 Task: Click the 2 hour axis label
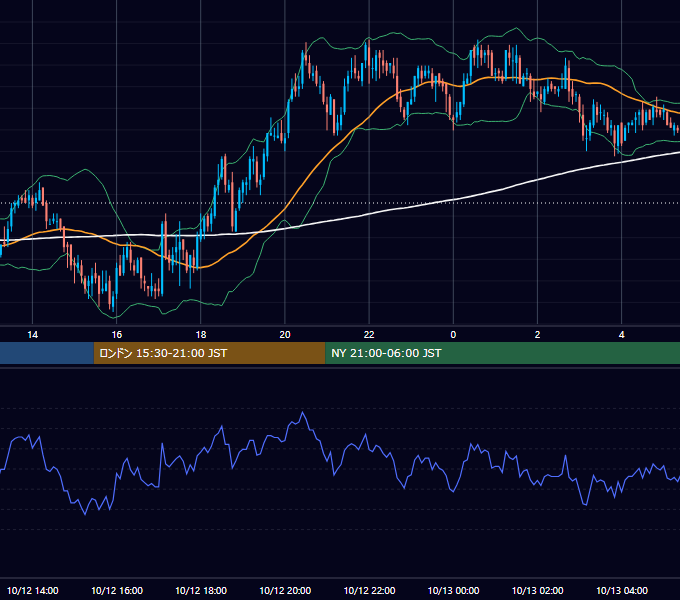pos(537,335)
